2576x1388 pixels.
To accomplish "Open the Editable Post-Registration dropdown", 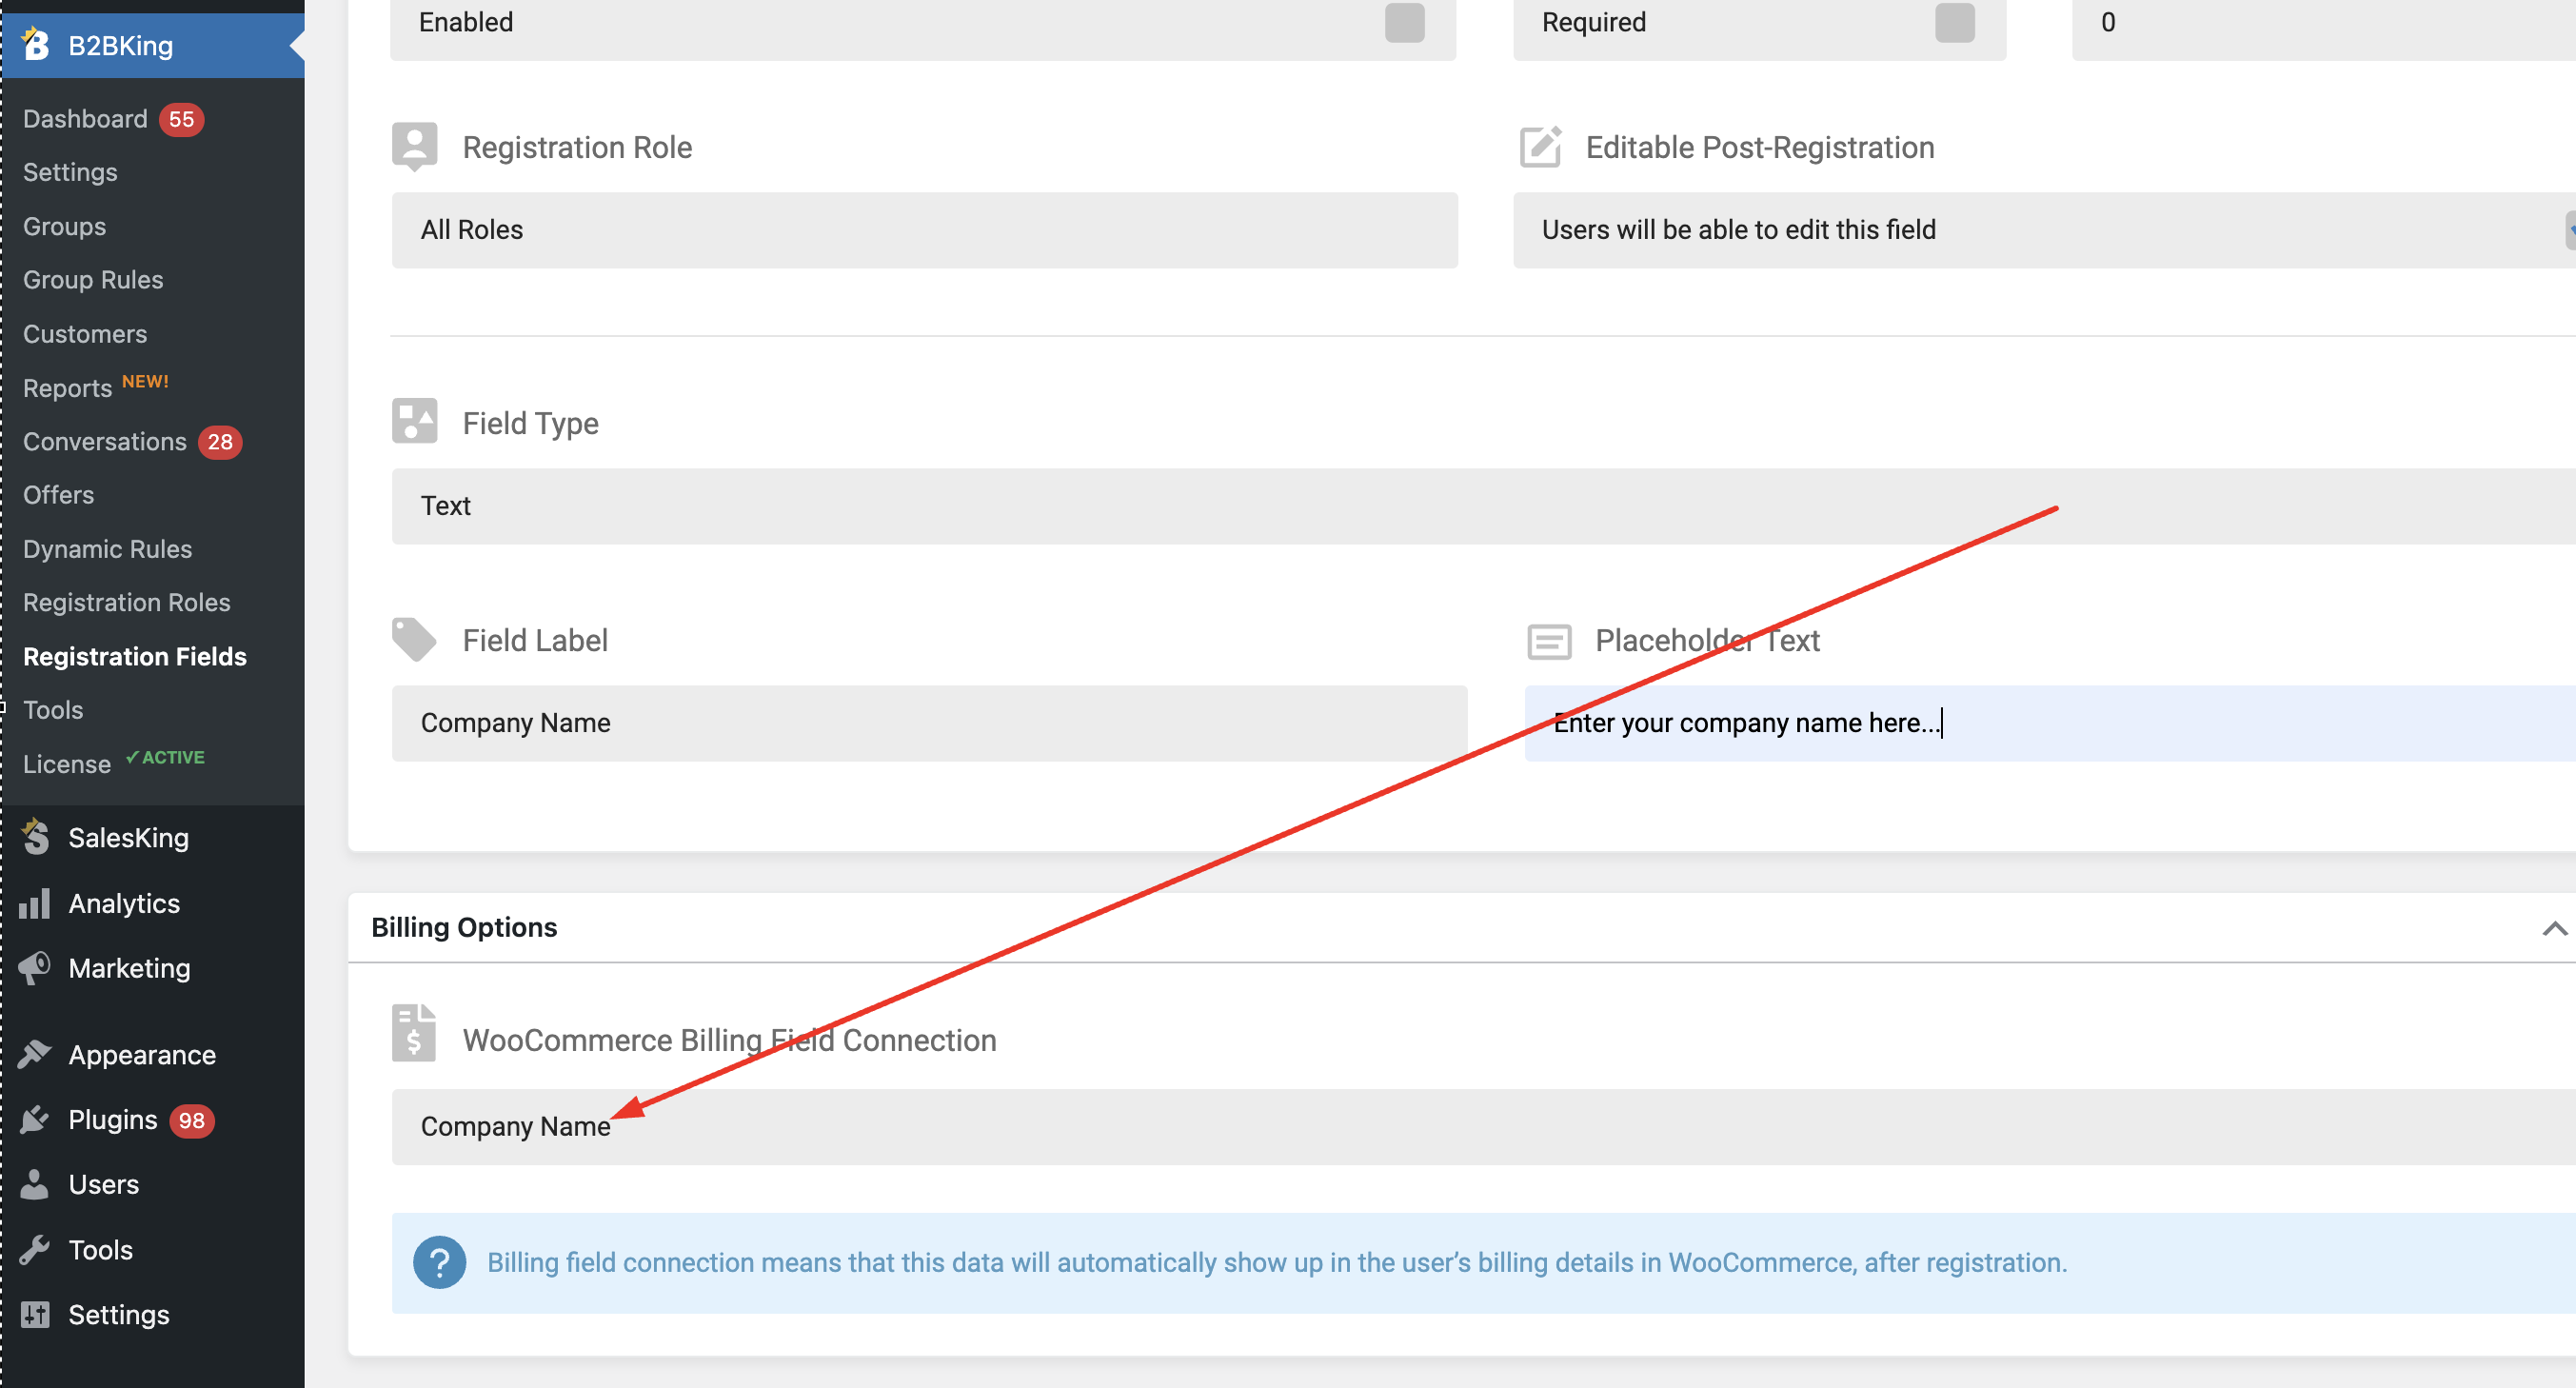I will [2044, 230].
